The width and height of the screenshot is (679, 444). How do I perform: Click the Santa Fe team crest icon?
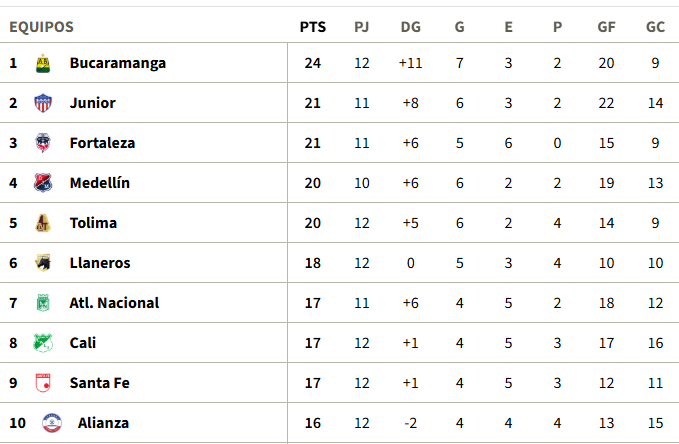[x=43, y=383]
